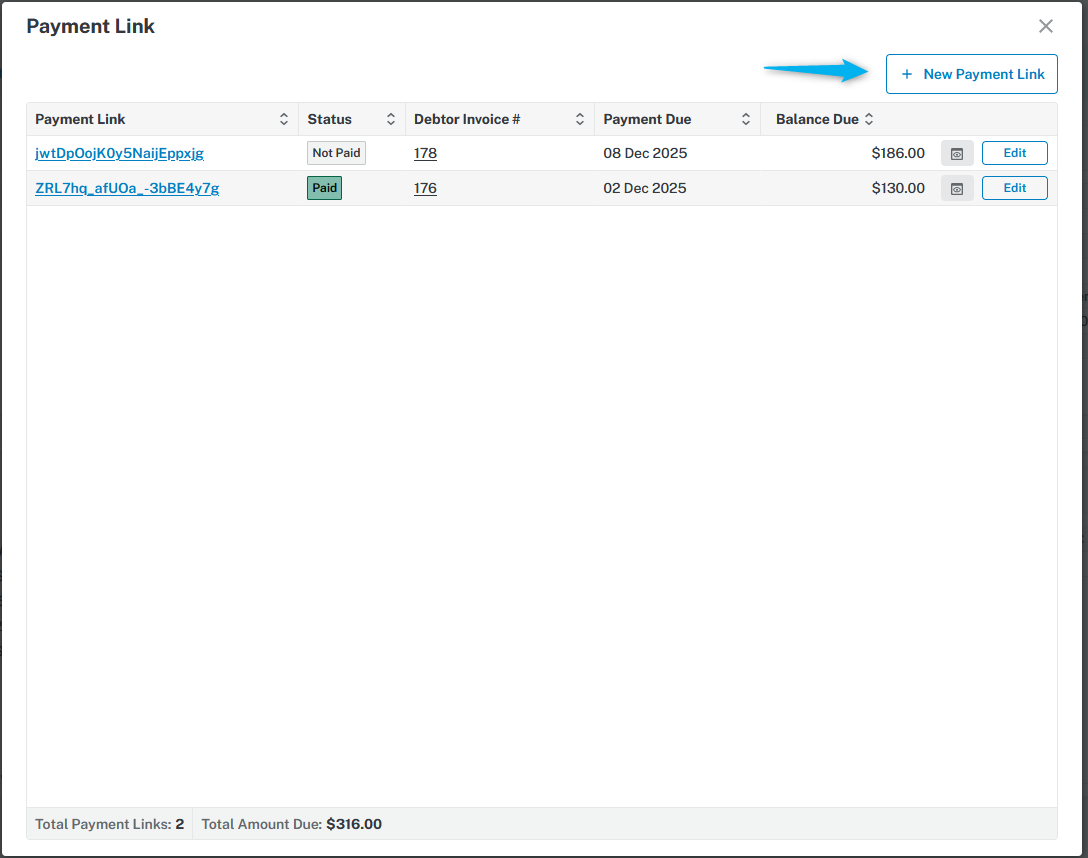Preview the payment link for invoice 178

957,153
